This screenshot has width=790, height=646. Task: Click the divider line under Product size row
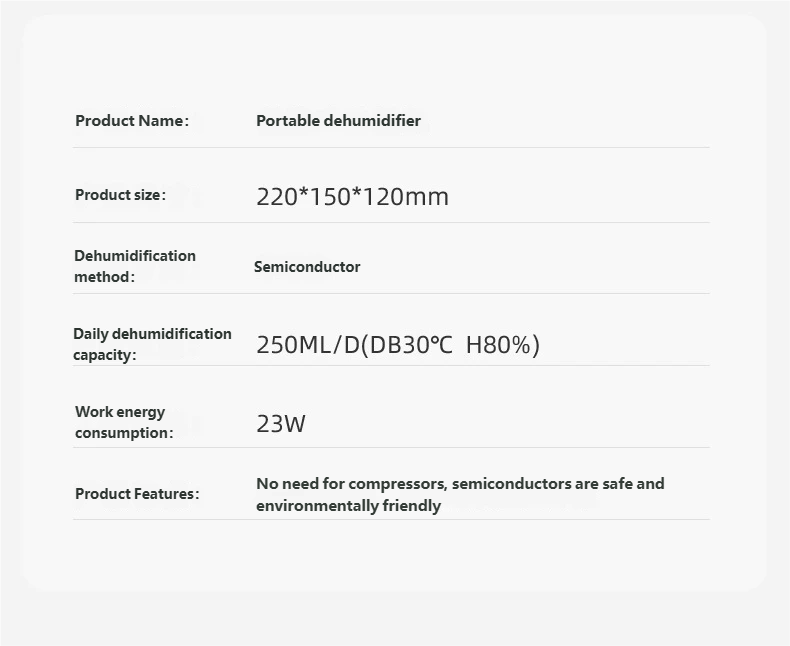[x=391, y=222]
